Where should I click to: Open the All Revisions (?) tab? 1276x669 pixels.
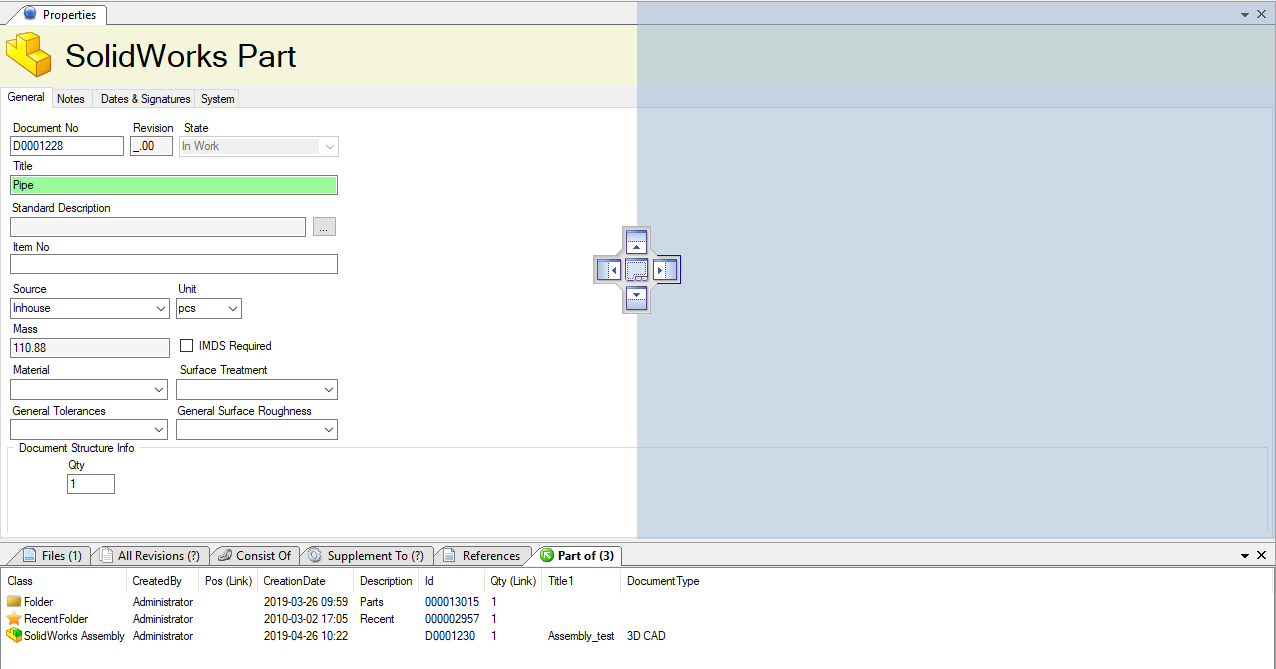click(151, 555)
